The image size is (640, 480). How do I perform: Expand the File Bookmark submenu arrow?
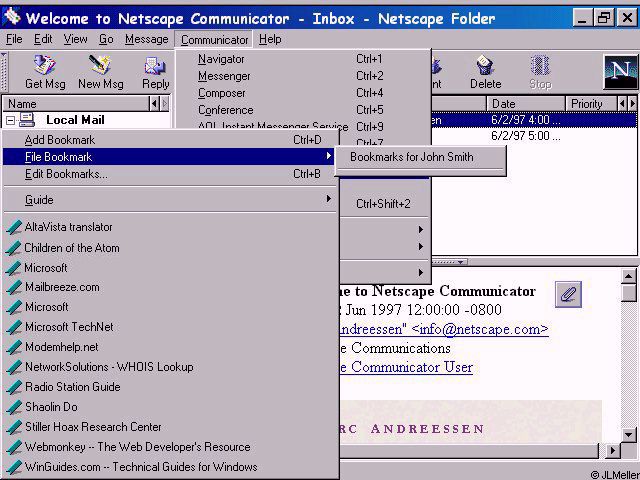coord(329,156)
